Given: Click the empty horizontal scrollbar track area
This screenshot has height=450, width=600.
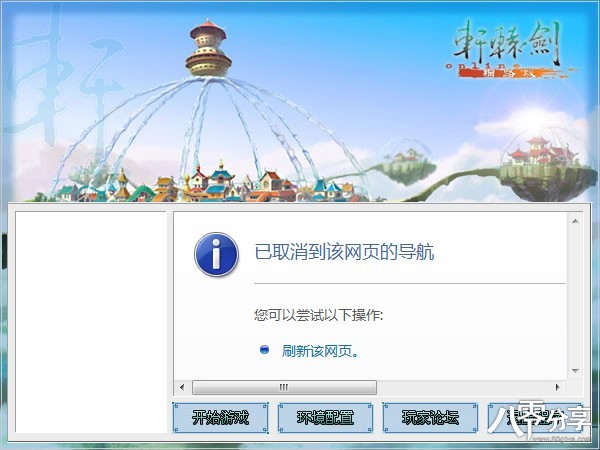Looking at the screenshot, I should [464, 387].
